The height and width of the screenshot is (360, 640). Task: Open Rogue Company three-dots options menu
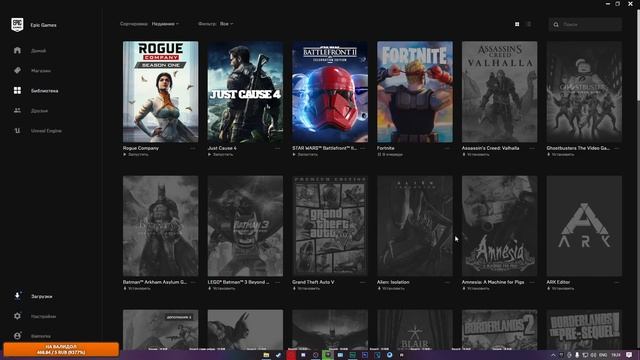[x=193, y=149]
